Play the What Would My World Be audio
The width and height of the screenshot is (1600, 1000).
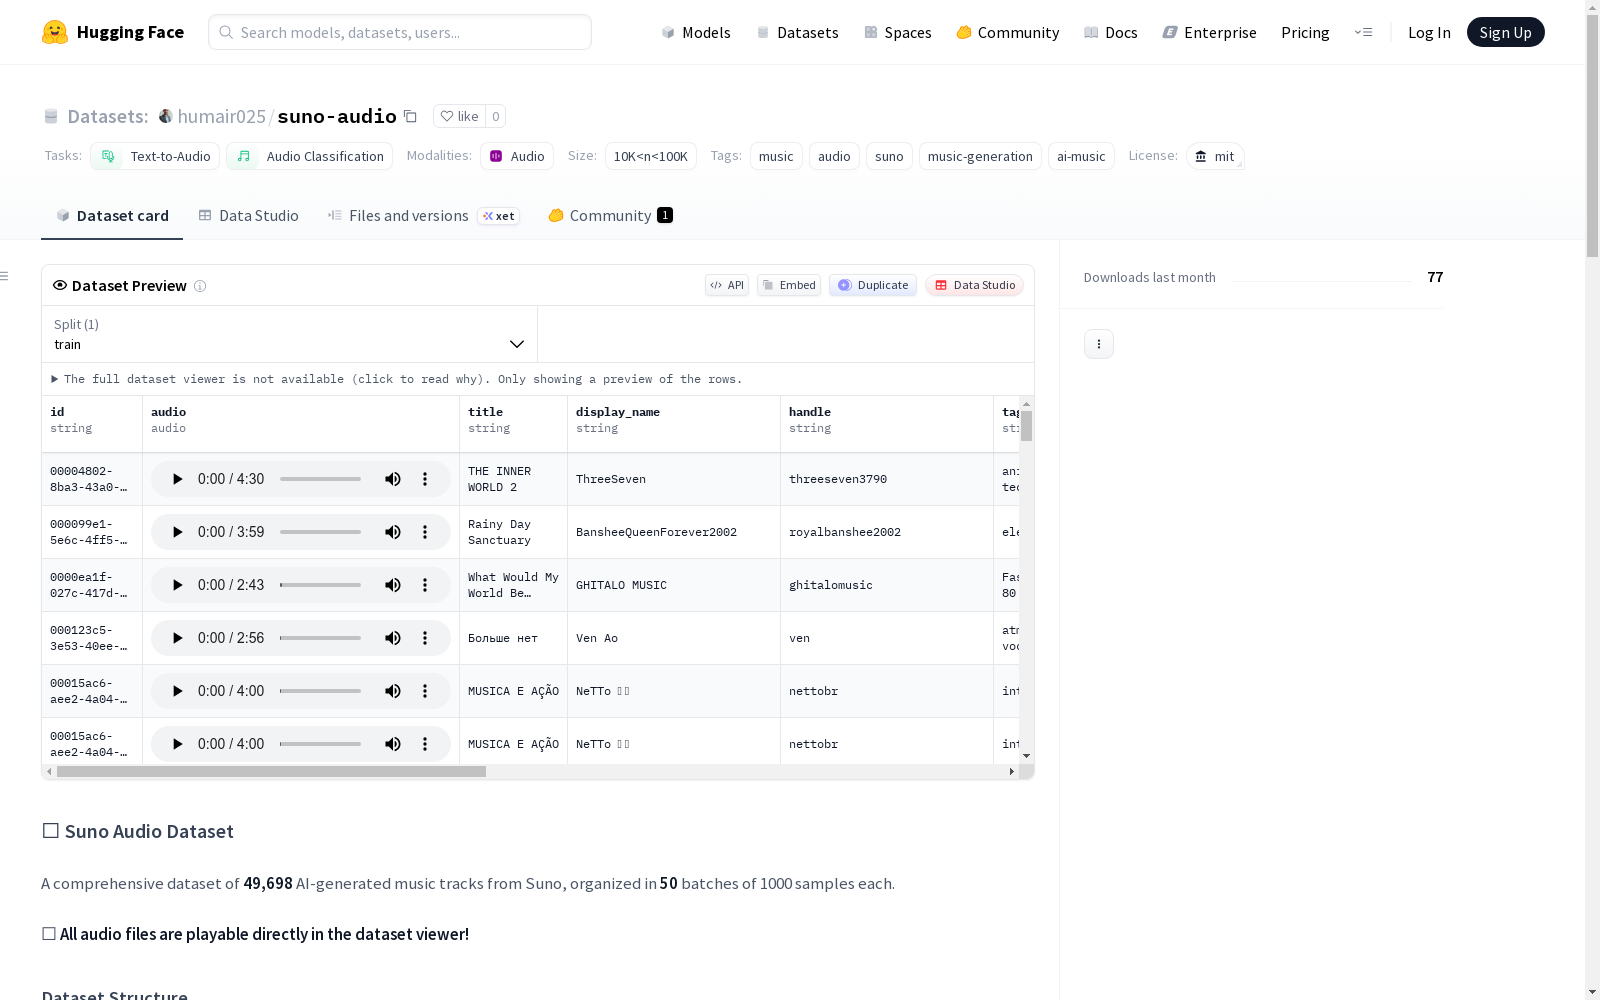coord(177,585)
